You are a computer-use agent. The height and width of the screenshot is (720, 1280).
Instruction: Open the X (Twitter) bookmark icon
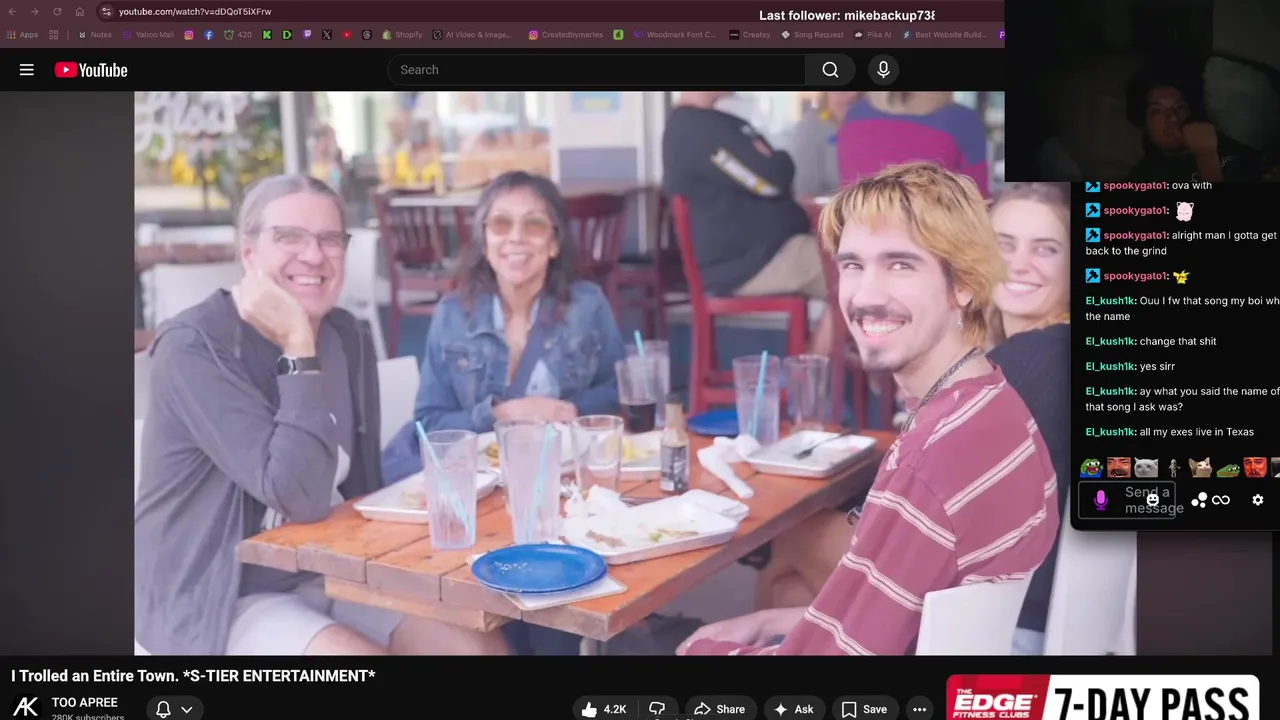click(x=327, y=34)
